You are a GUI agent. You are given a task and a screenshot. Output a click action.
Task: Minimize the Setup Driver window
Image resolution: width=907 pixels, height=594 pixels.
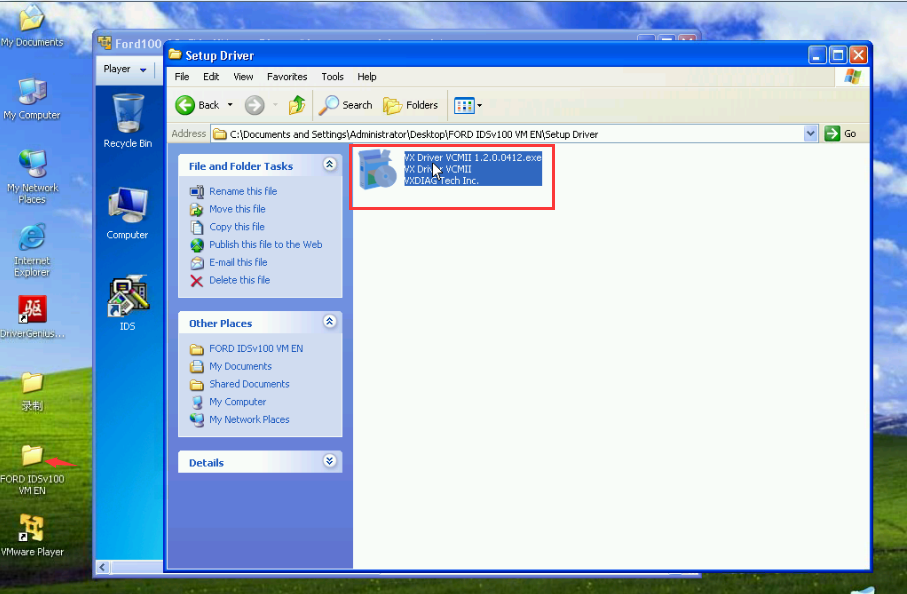[x=817, y=55]
